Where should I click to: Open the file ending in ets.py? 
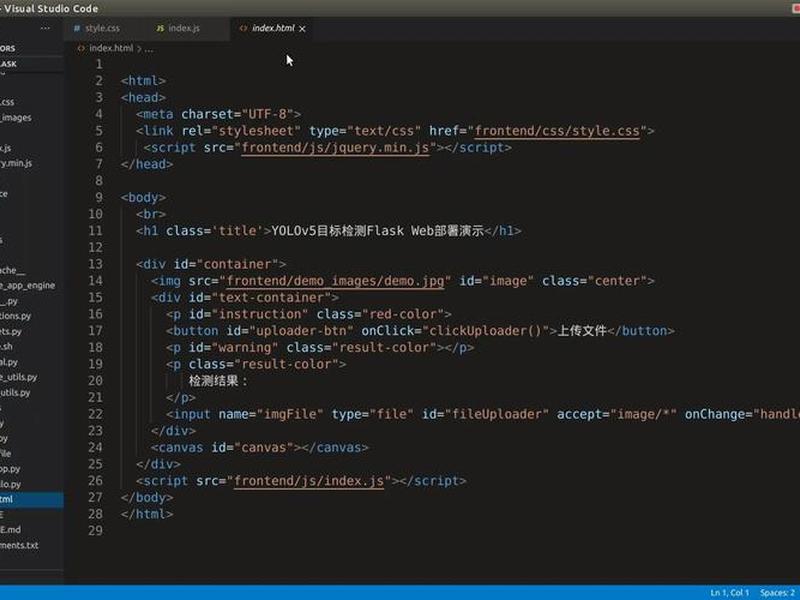tap(11, 331)
